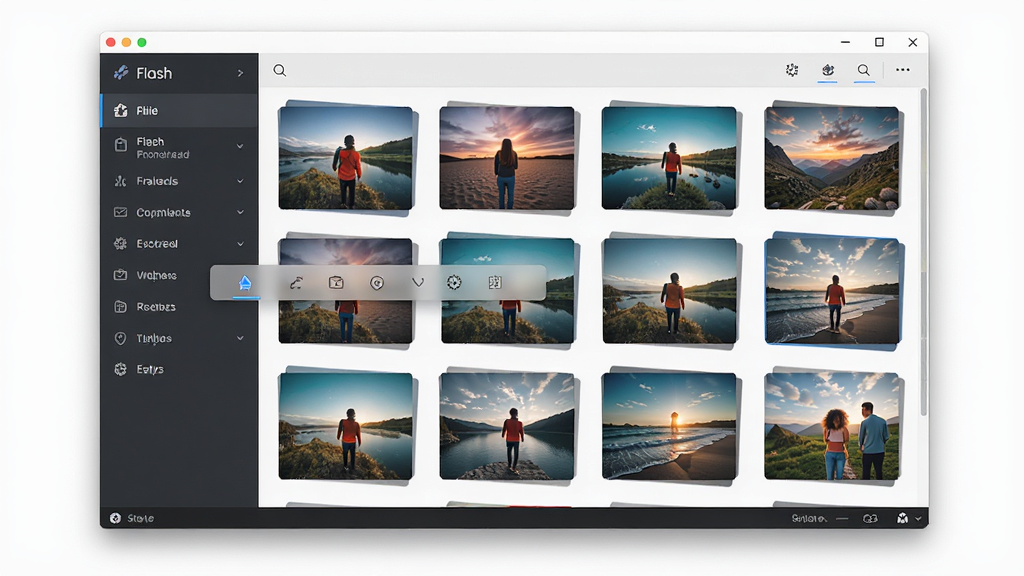Click the round gear-like icon in floating toolbar
Screen dimensions: 1024x576
pyautogui.click(x=454, y=282)
